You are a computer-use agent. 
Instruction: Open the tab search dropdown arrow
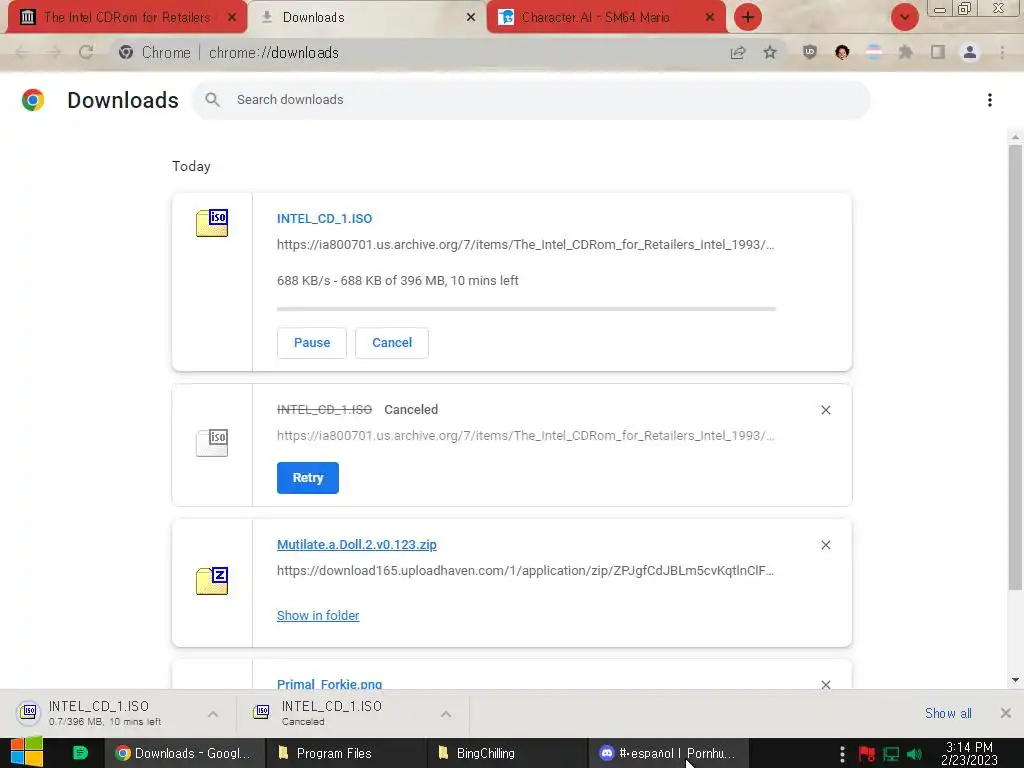904,17
